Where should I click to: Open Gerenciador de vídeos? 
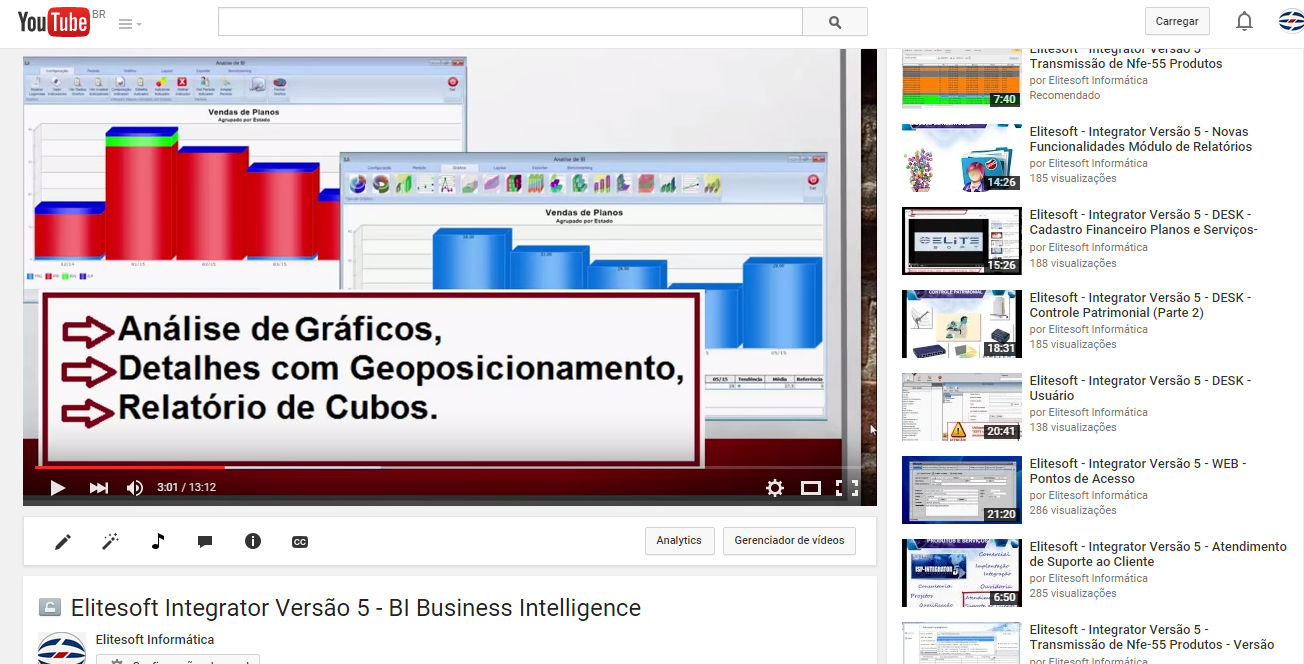[790, 540]
